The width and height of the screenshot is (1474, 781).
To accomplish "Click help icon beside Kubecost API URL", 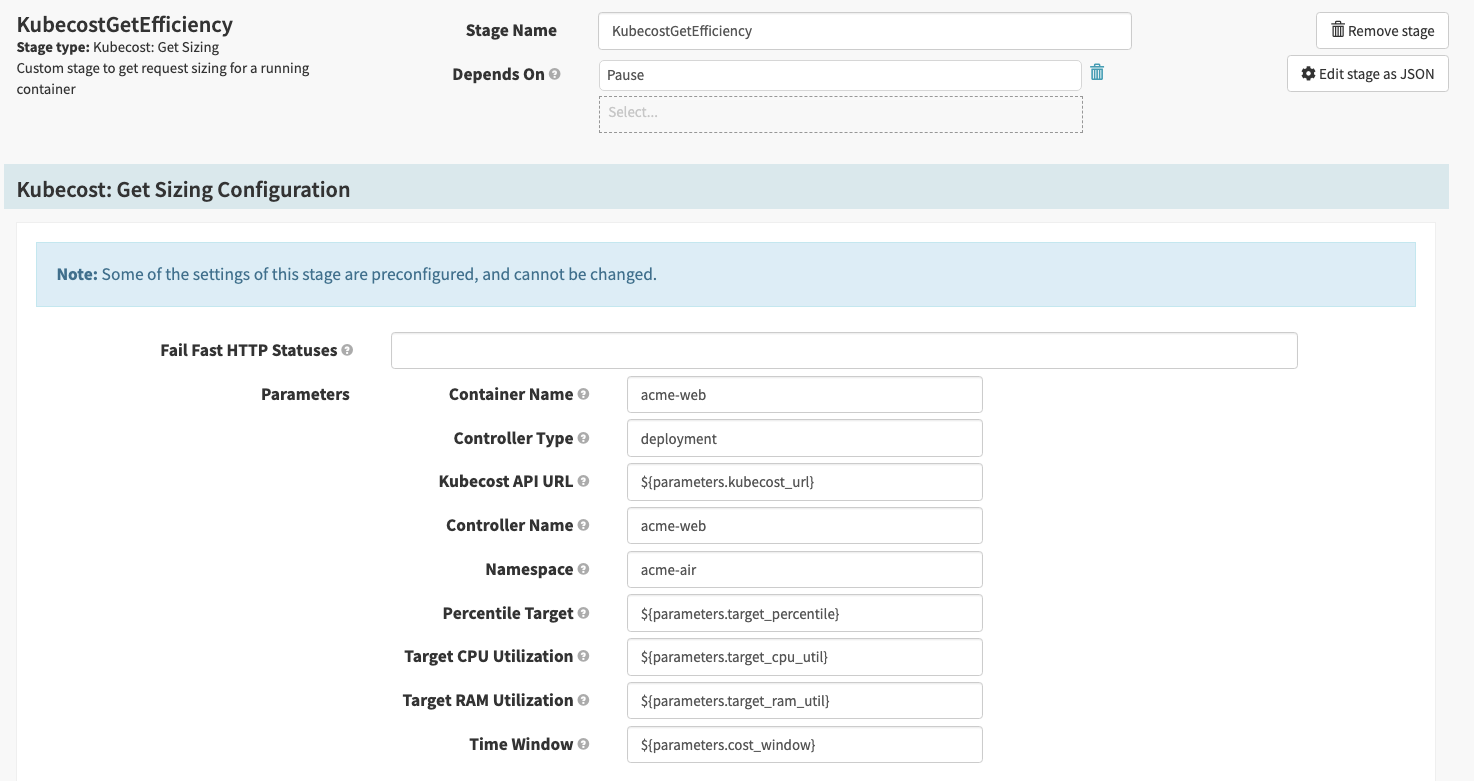I will coord(583,481).
